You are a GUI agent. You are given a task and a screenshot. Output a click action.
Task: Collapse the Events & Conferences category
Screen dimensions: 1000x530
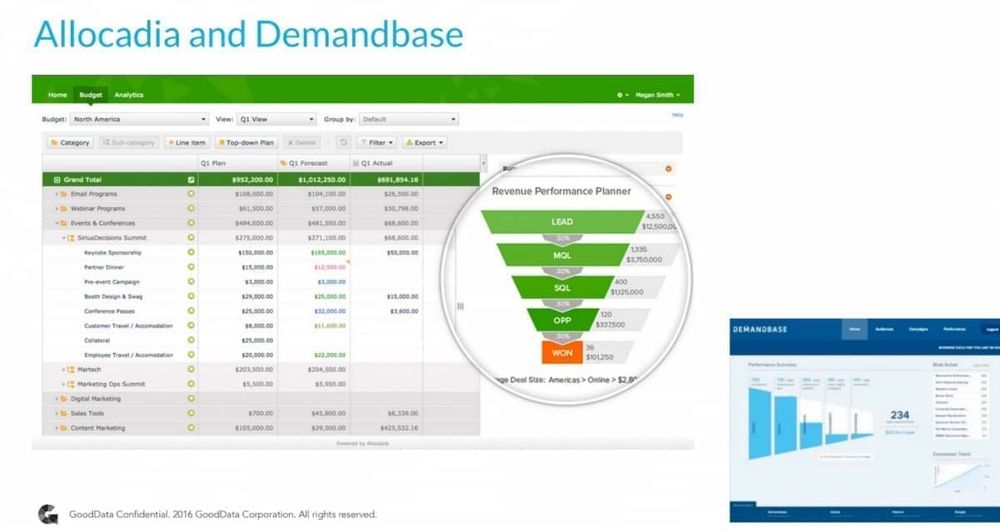click(57, 223)
